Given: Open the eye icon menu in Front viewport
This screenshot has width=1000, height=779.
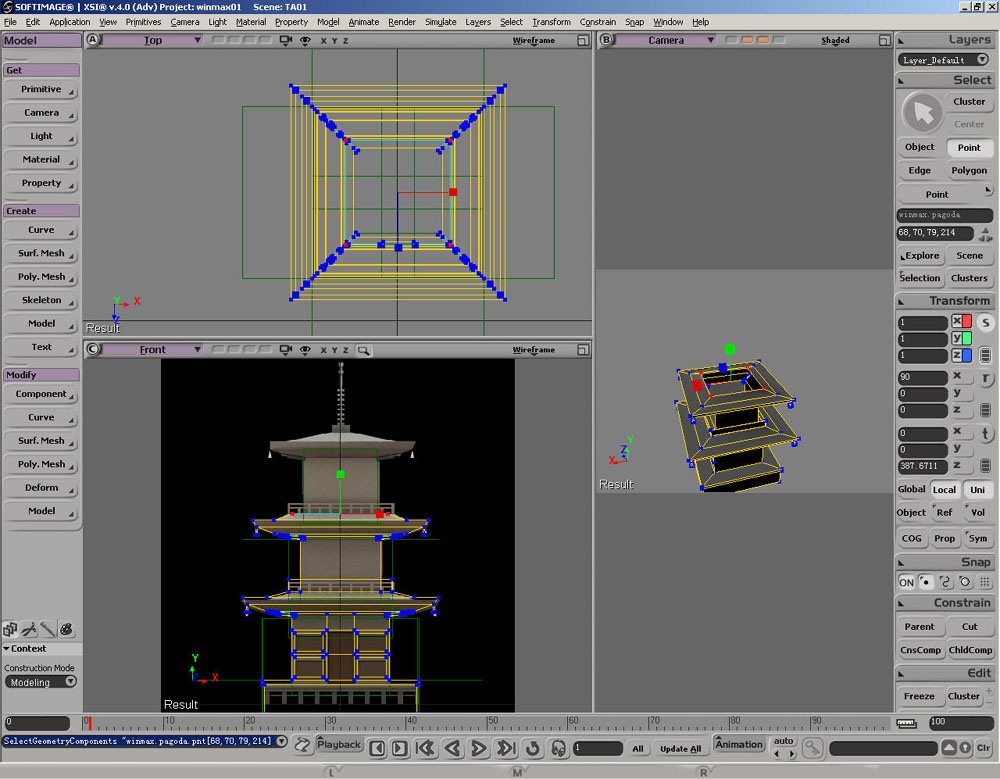Looking at the screenshot, I should pos(305,350).
